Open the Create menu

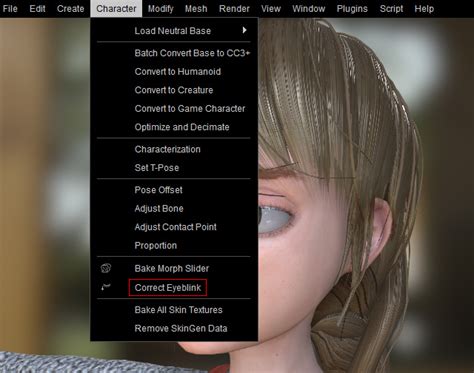[70, 8]
